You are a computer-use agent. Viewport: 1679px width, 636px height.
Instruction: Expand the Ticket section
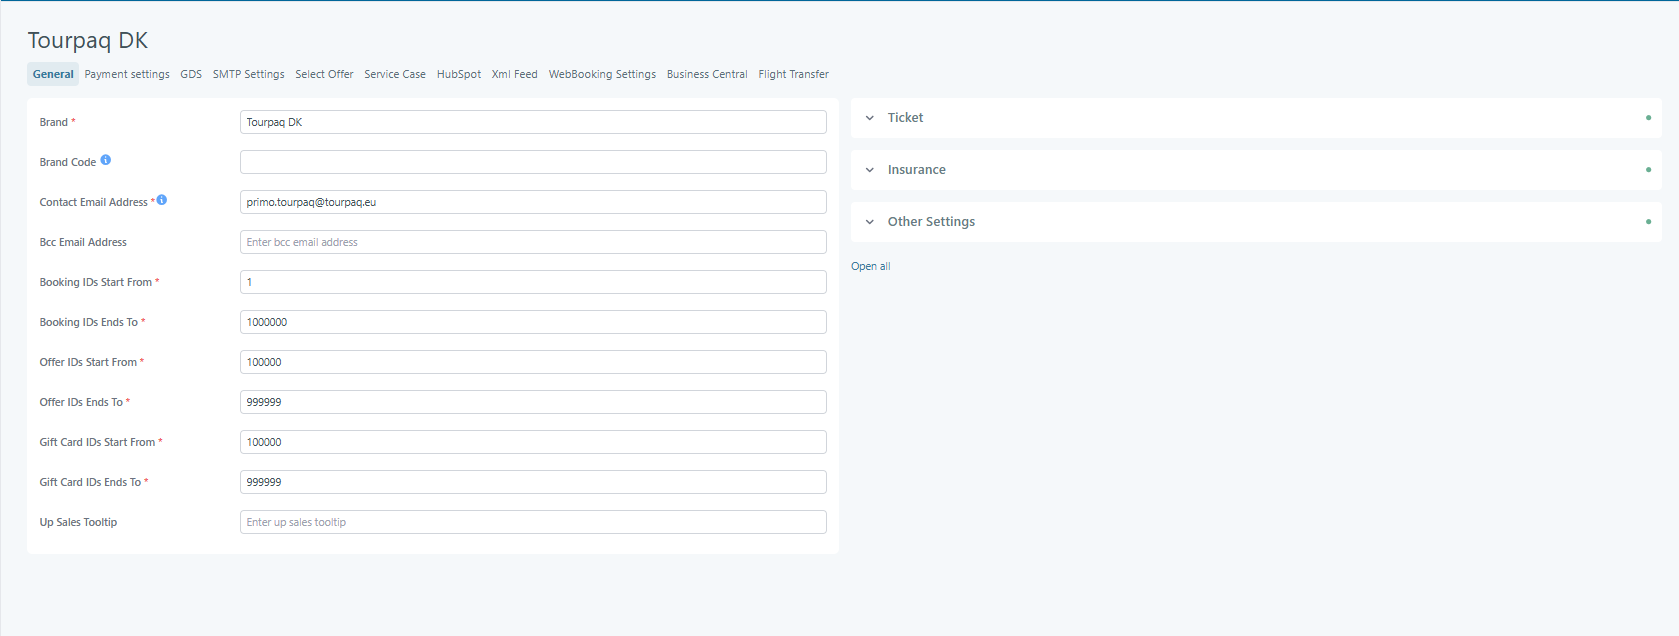905,118
